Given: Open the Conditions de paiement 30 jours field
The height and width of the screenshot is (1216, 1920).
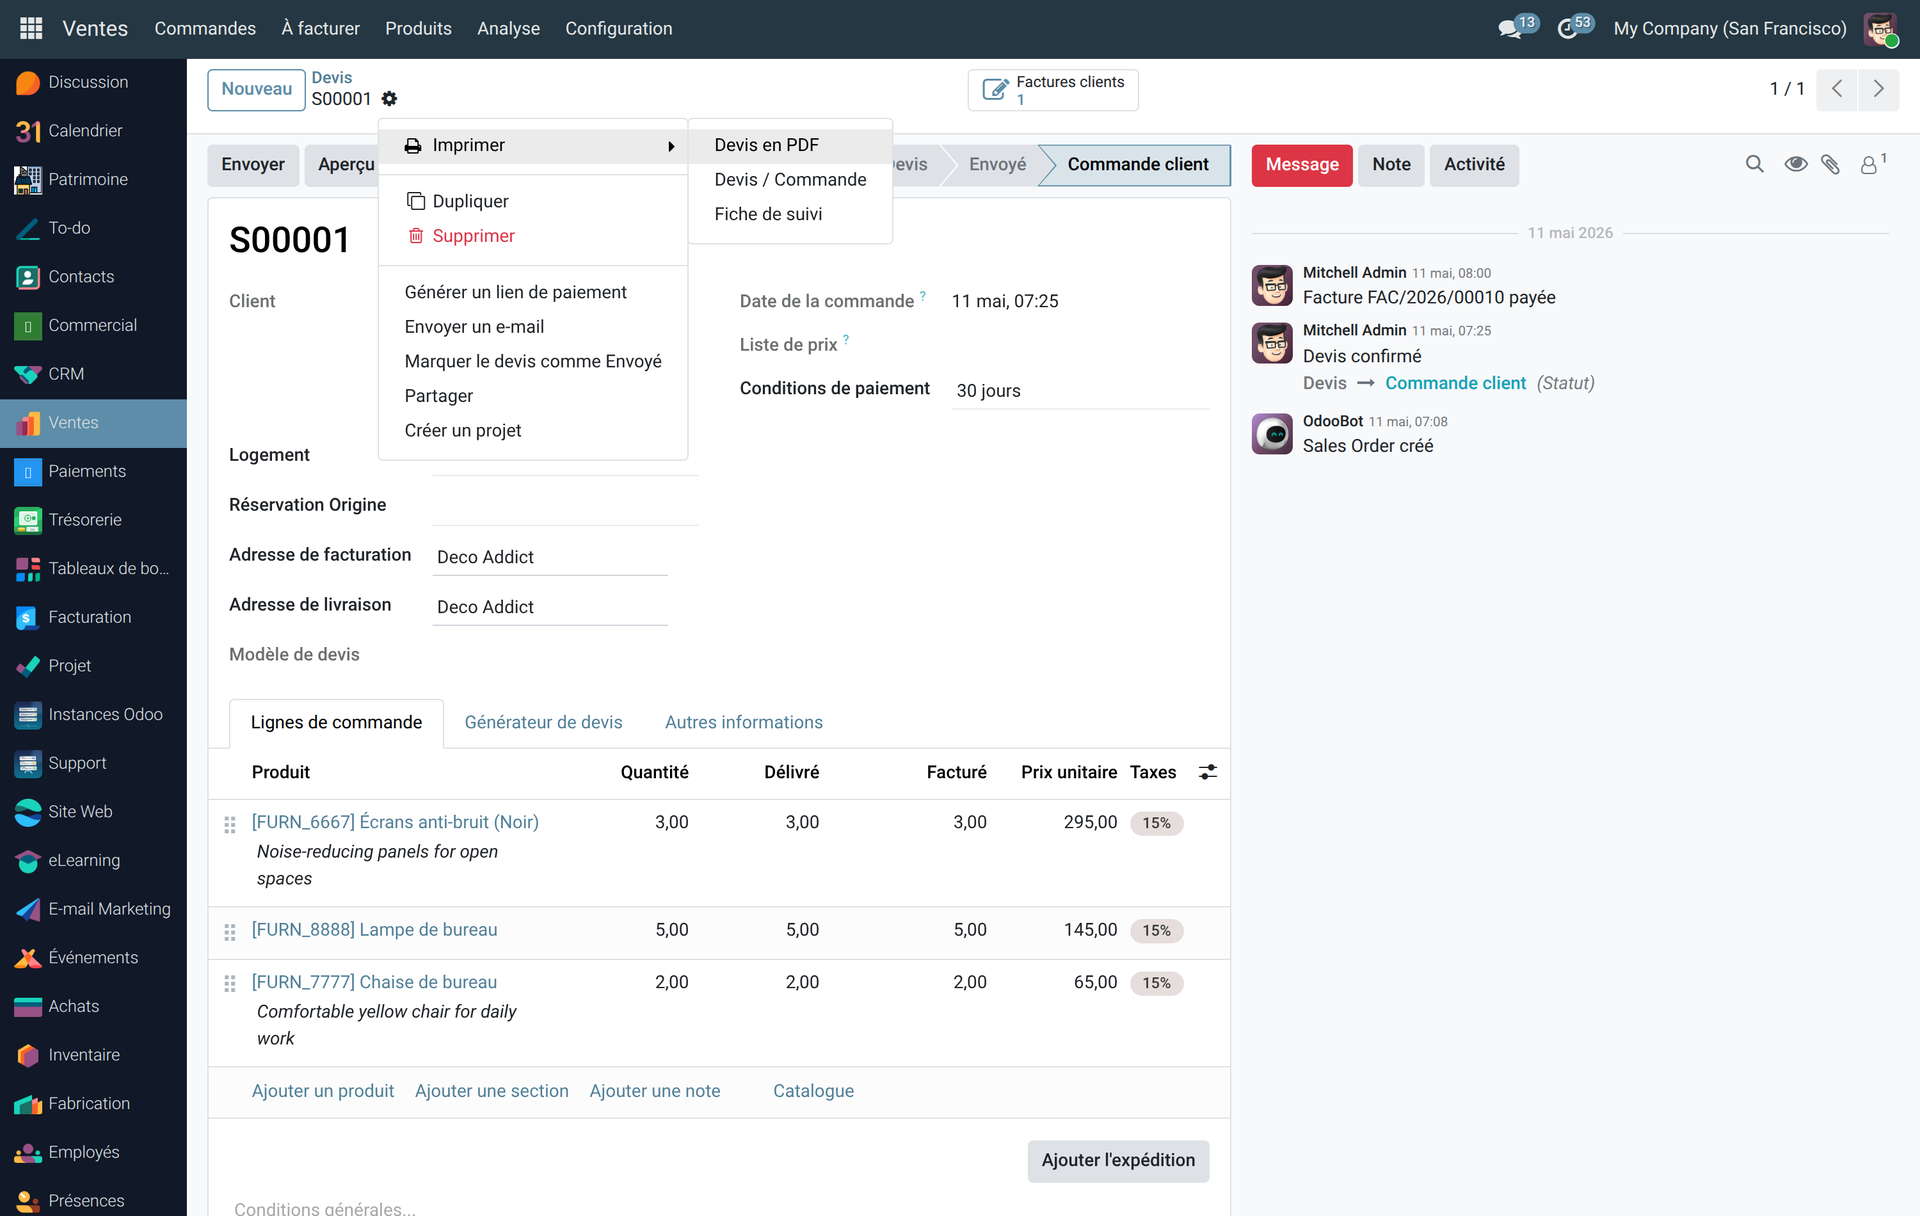Looking at the screenshot, I should pos(1080,391).
